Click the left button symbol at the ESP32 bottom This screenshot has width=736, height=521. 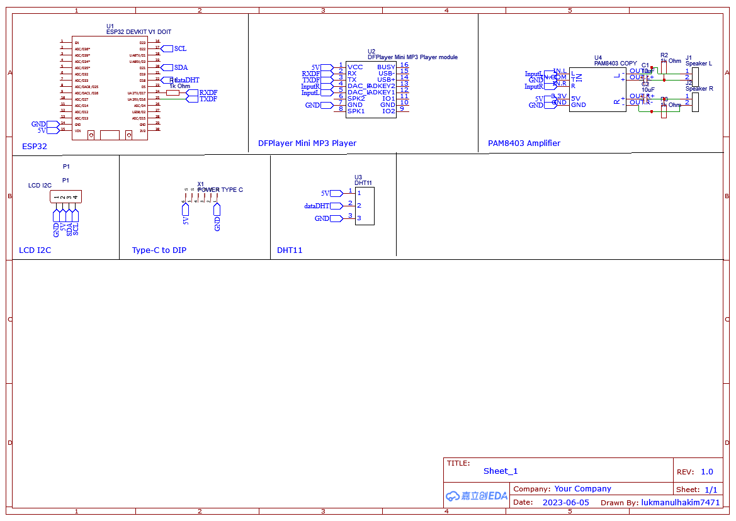pyautogui.click(x=91, y=135)
